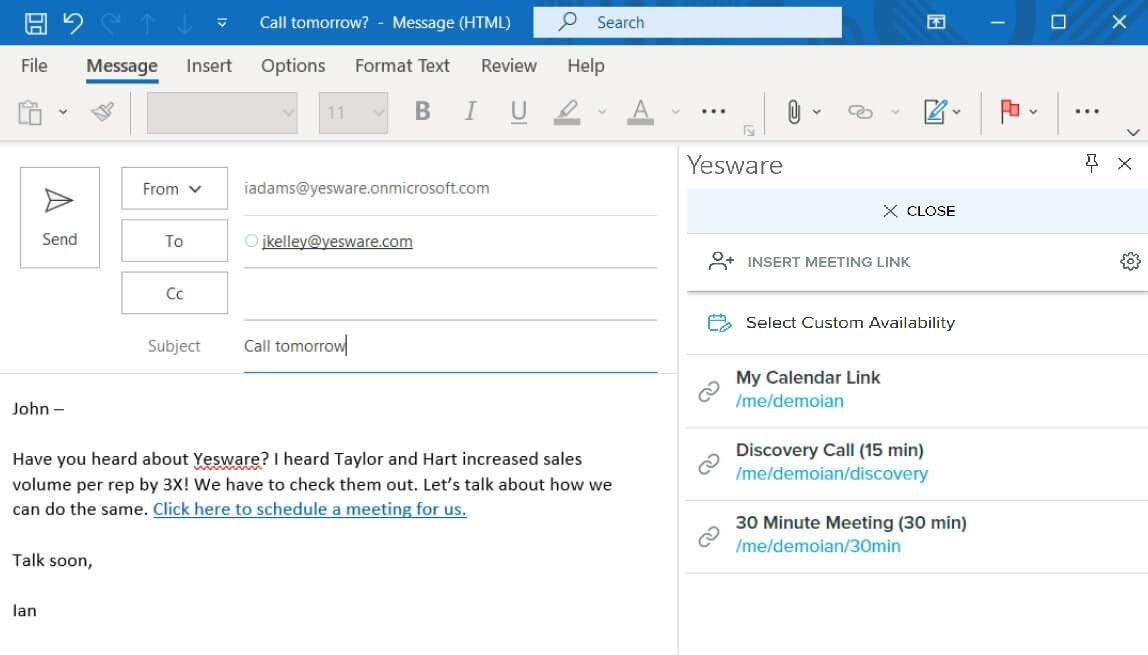Image resolution: width=1148 pixels, height=655 pixels.
Task: Pin the Yesware panel open
Action: pyautogui.click(x=1091, y=163)
